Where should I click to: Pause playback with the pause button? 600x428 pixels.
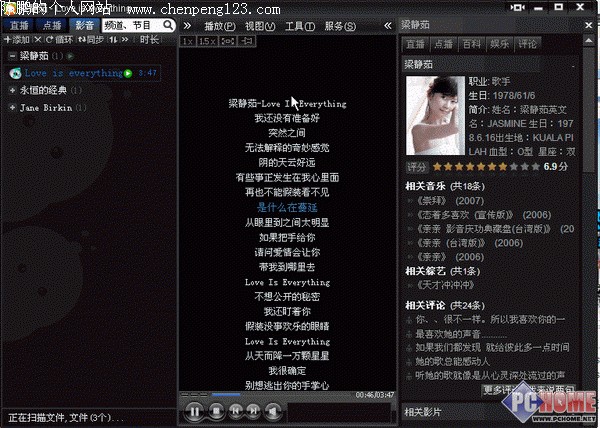click(194, 410)
